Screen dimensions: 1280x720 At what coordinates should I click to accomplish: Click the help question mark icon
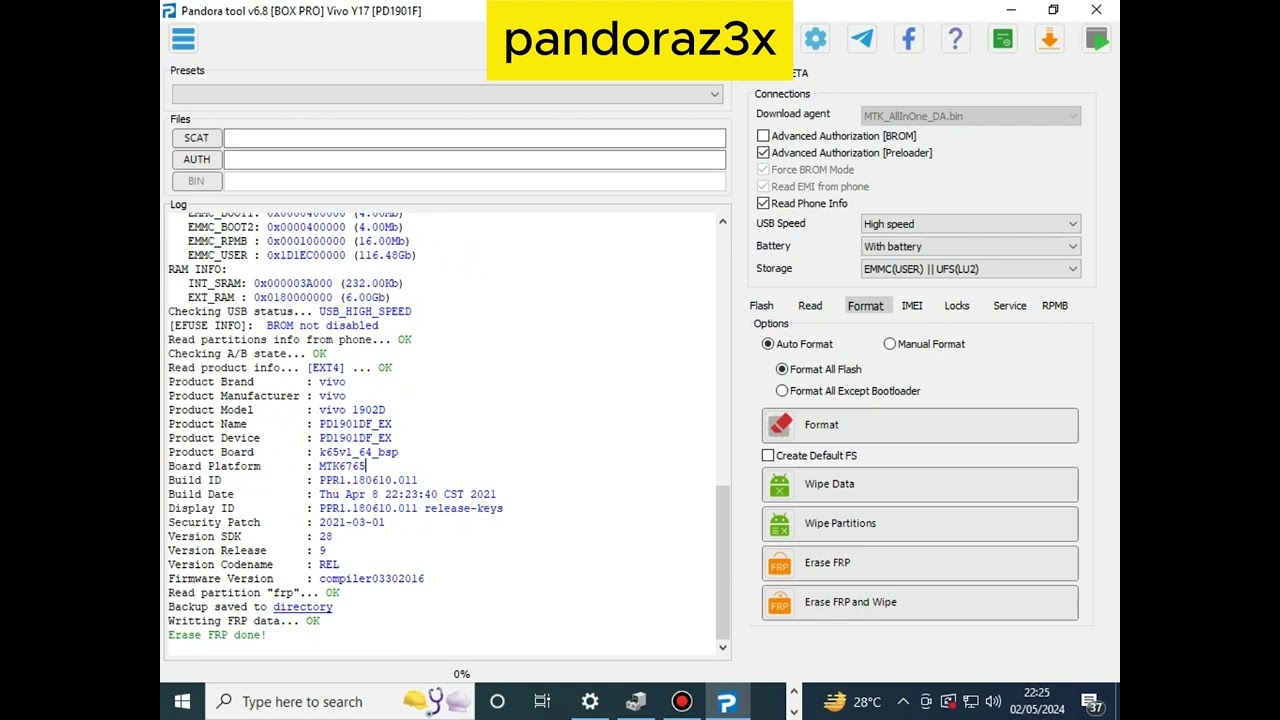955,39
